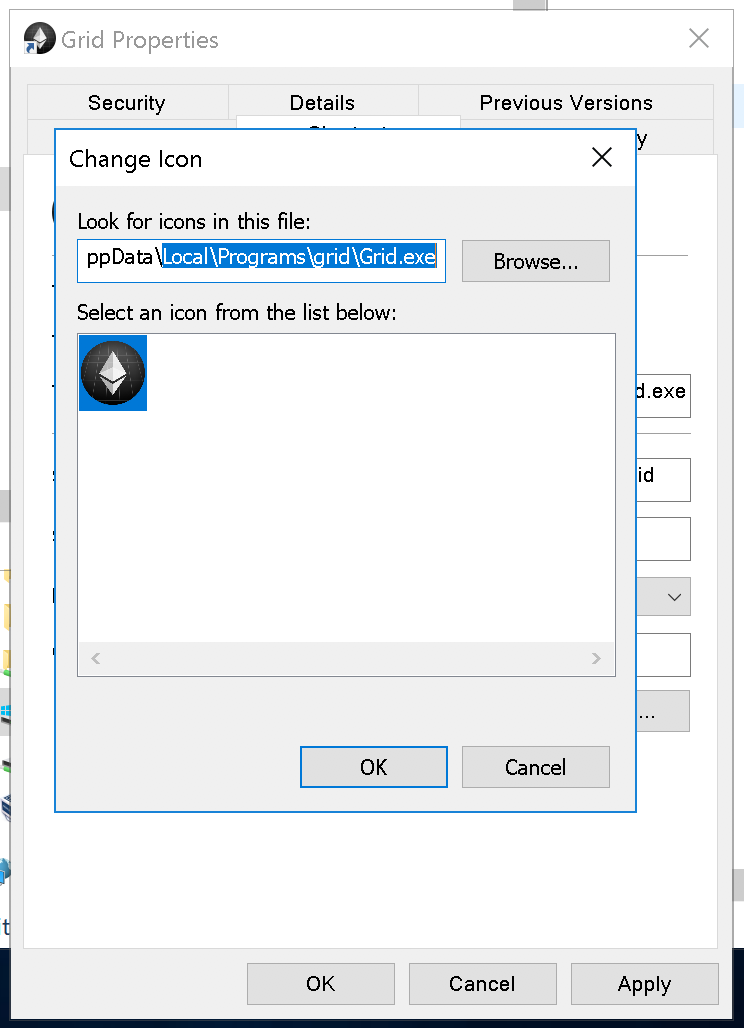Apply changes in Grid Properties
744x1028 pixels.
644,983
